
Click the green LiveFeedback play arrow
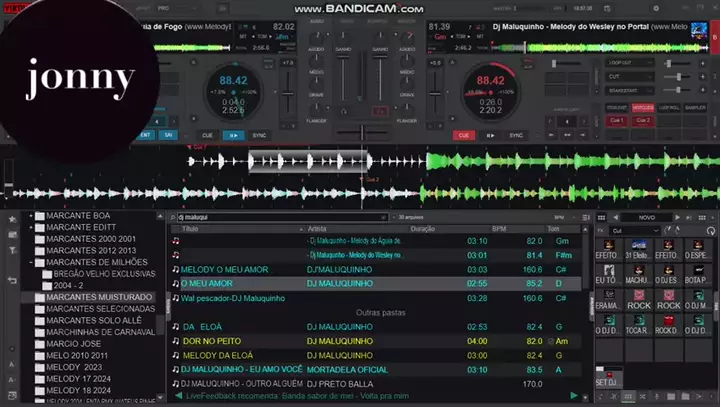574,396
